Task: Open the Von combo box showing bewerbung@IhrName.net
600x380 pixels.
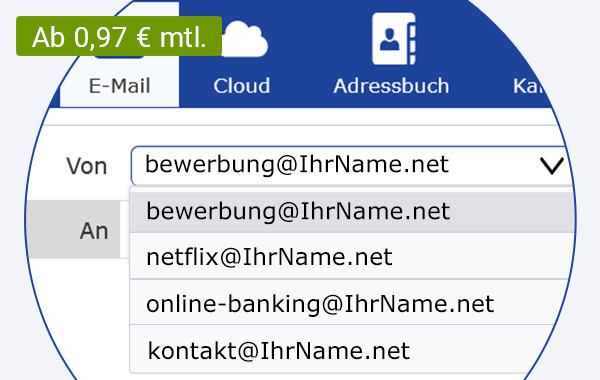Action: click(x=348, y=165)
